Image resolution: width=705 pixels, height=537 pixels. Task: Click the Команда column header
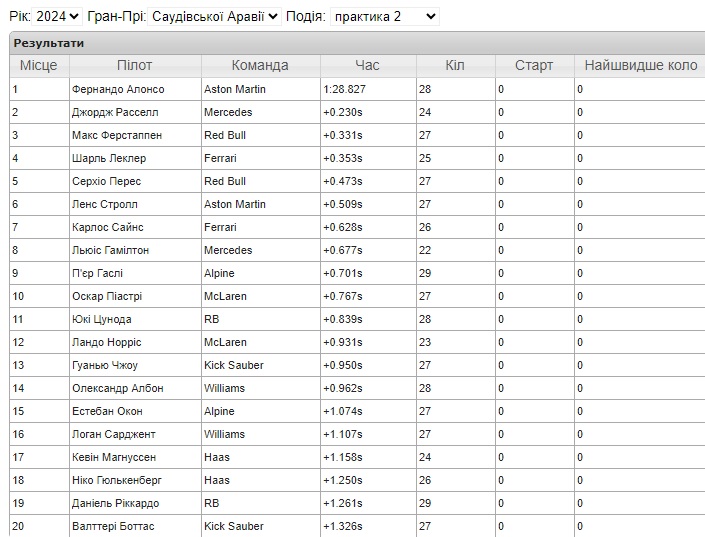point(260,65)
